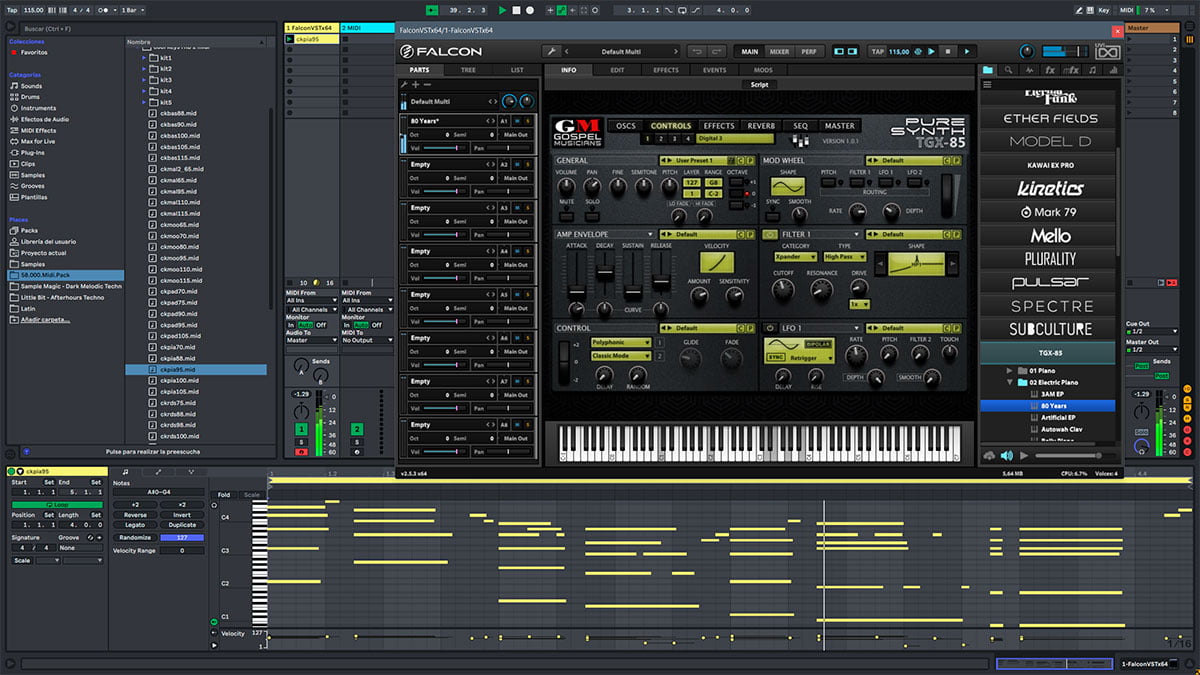Open the Falcon browser music note tab
The height and width of the screenshot is (675, 1200).
point(1095,70)
